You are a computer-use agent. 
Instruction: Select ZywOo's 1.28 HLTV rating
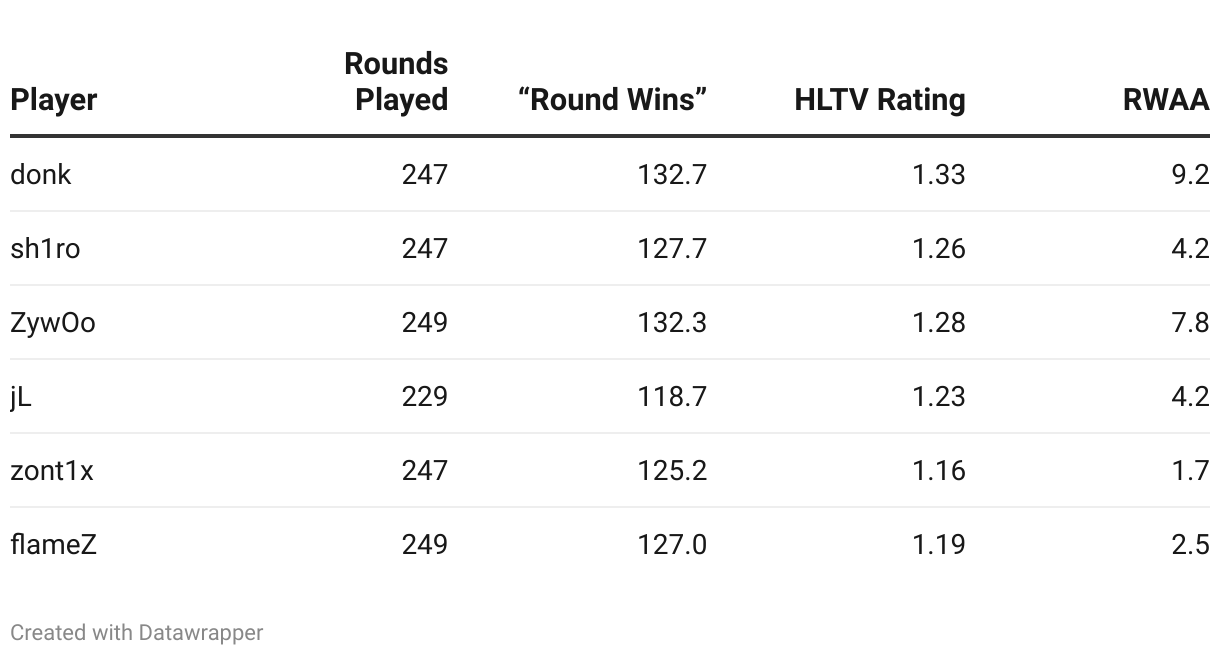tap(938, 322)
